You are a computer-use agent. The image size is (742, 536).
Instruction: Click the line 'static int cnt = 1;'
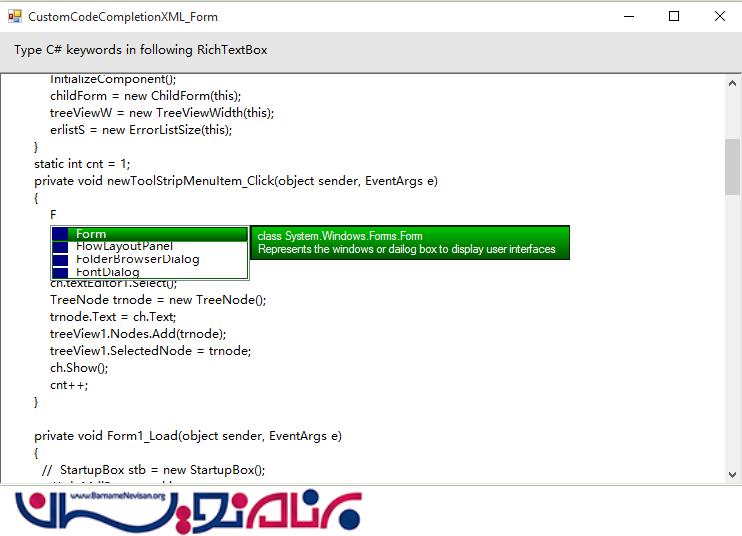[x=82, y=164]
